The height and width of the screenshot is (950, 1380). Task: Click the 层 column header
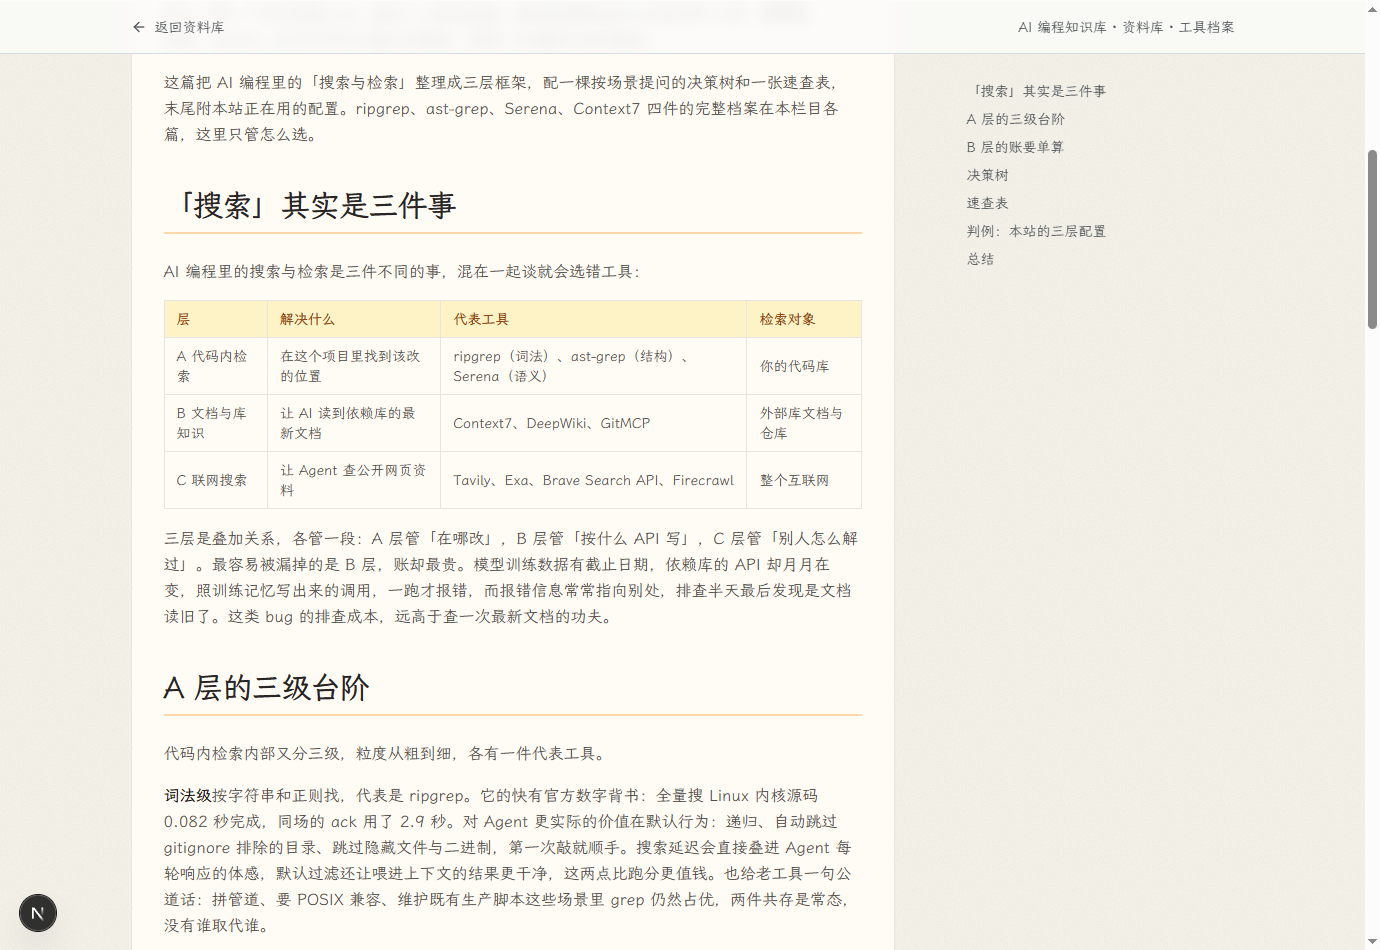216,319
